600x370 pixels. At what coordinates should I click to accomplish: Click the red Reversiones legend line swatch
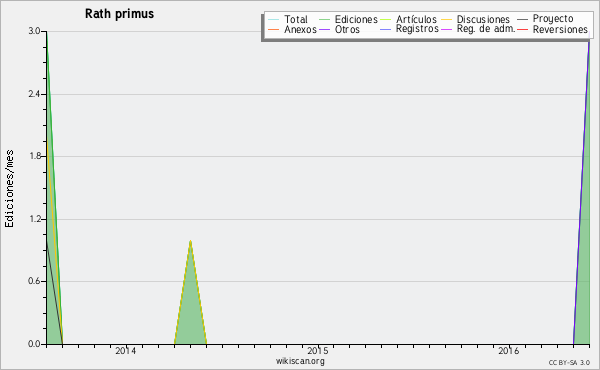pyautogui.click(x=522, y=29)
